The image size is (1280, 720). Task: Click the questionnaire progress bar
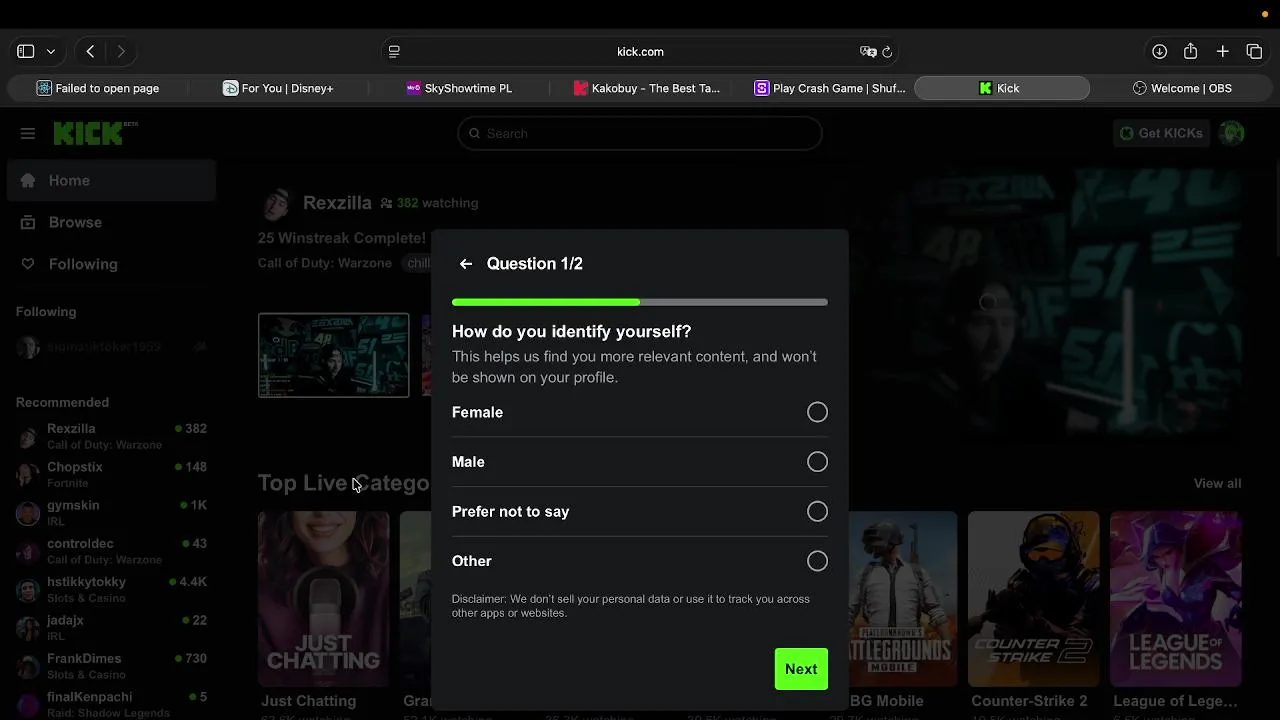pyautogui.click(x=639, y=302)
